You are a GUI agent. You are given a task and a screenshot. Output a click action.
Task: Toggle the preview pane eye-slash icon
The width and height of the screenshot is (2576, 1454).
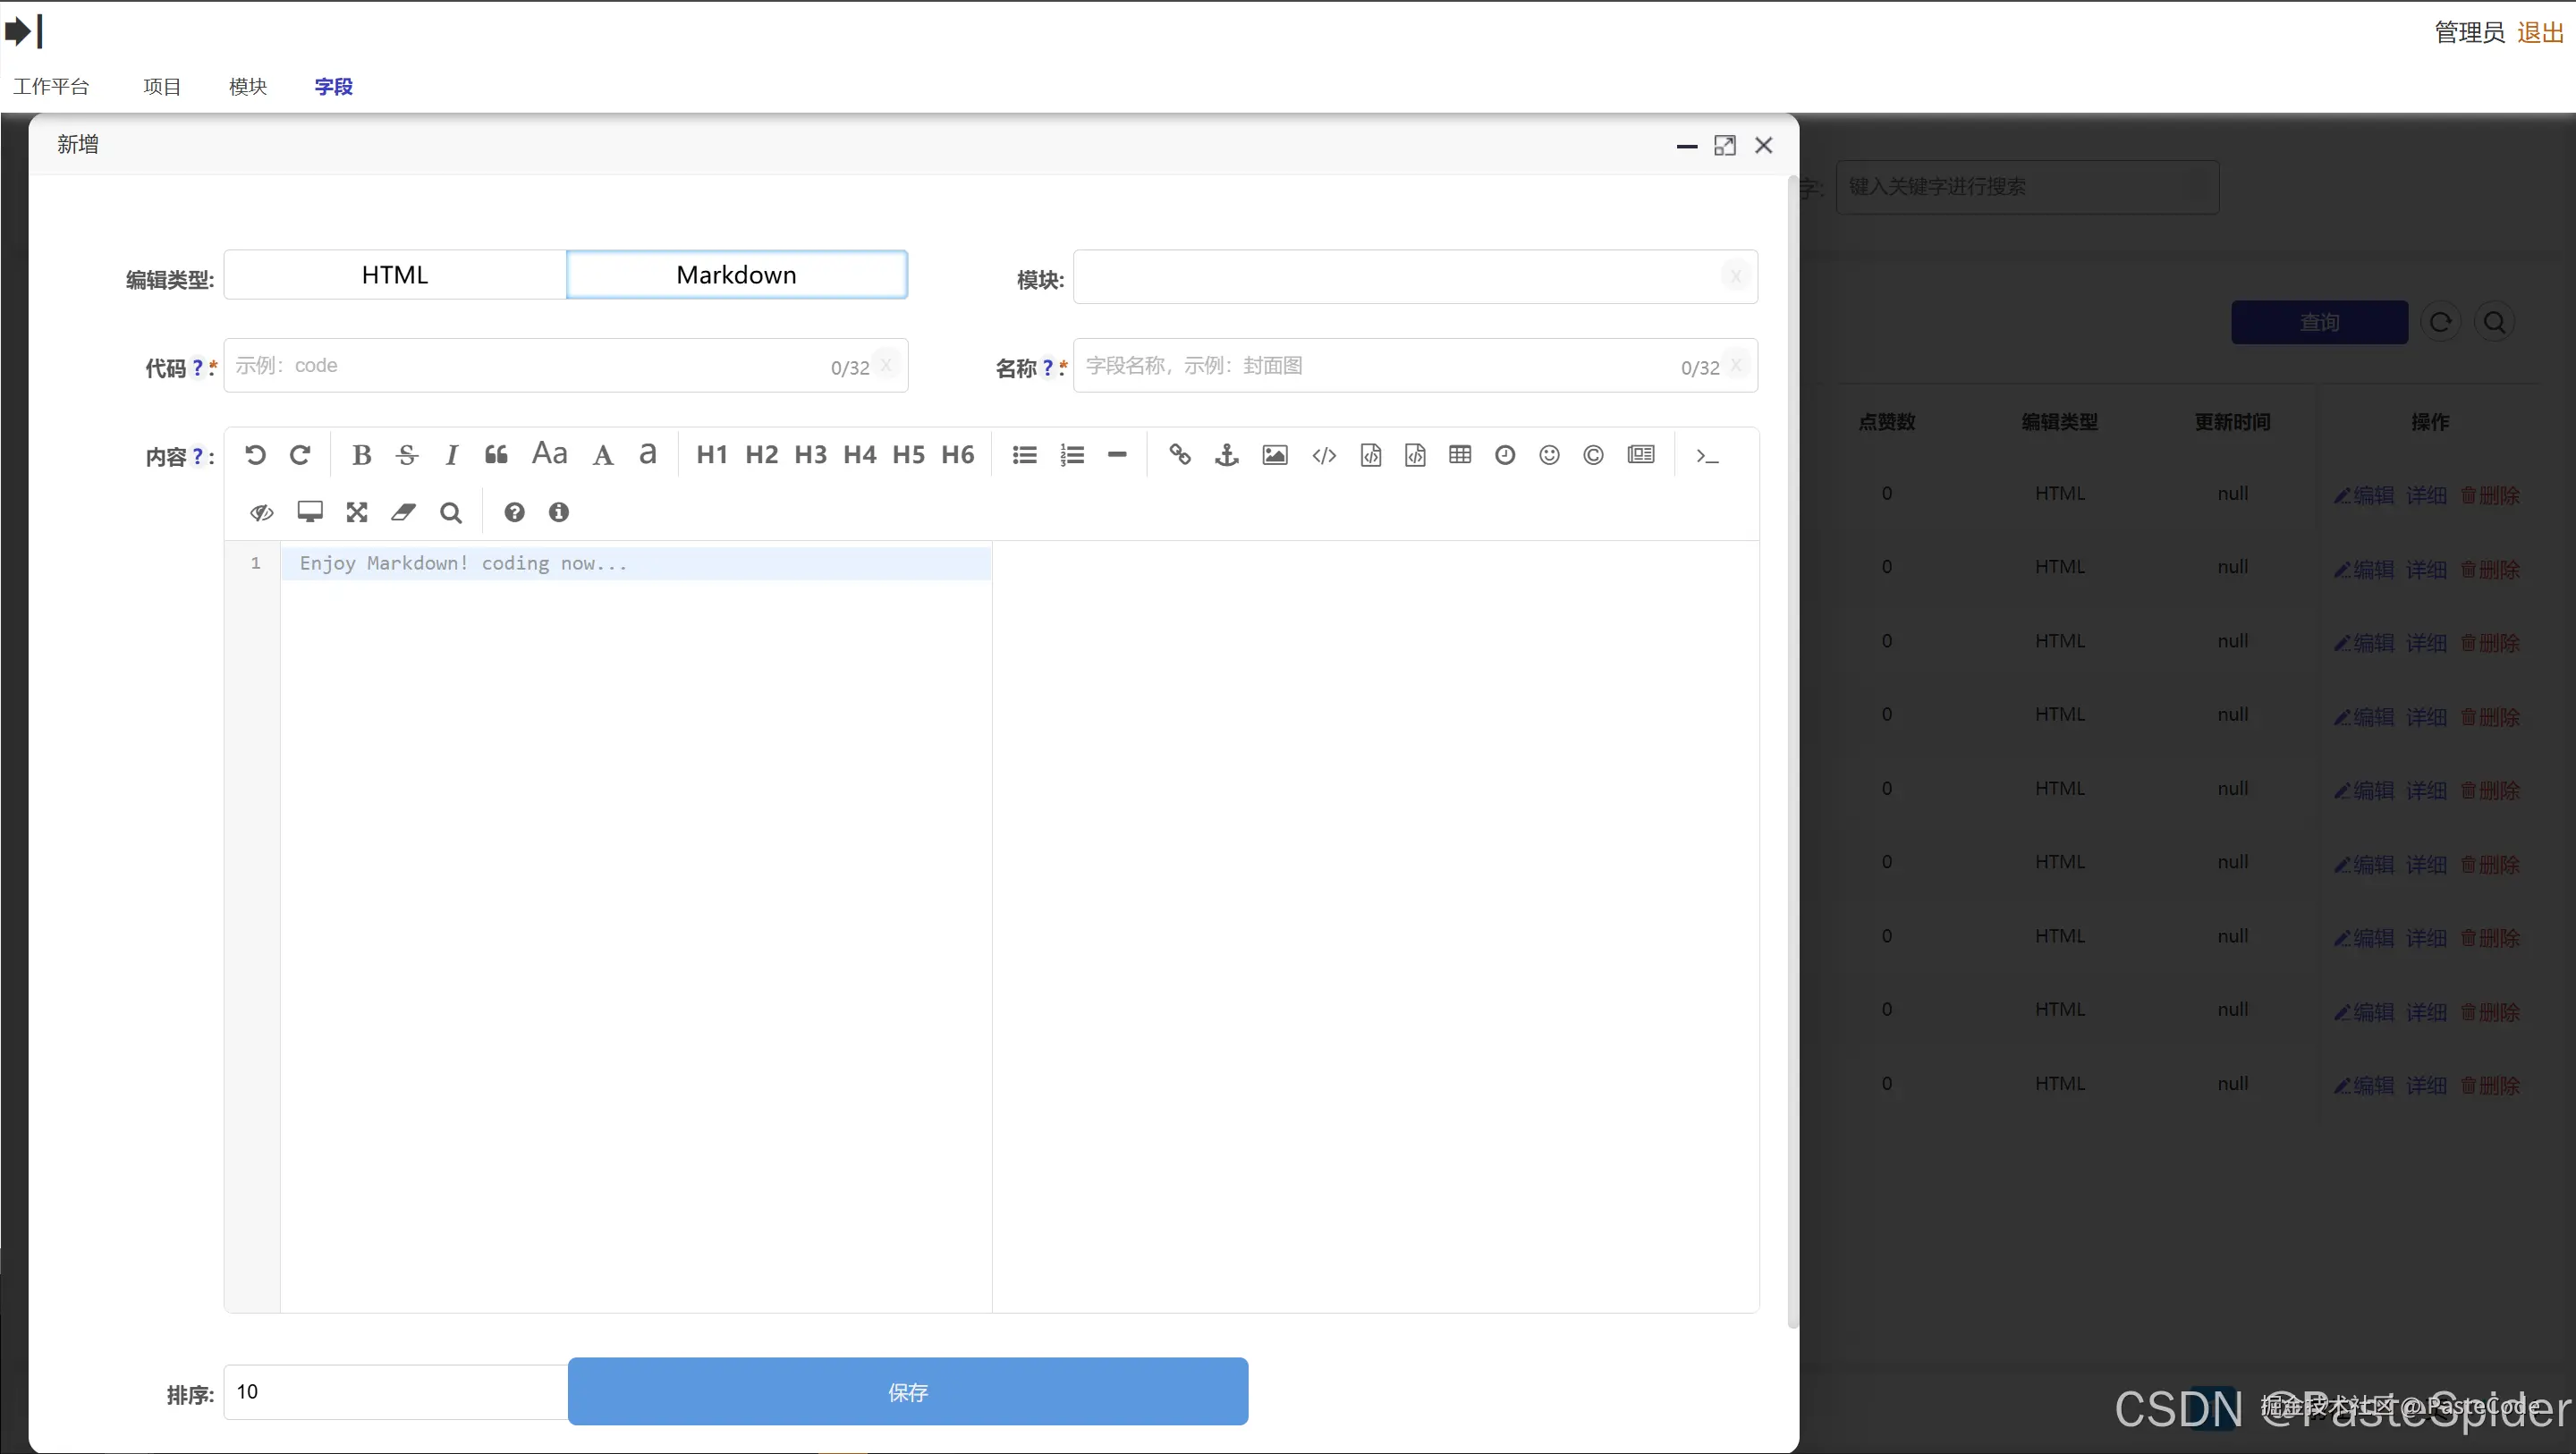point(261,513)
